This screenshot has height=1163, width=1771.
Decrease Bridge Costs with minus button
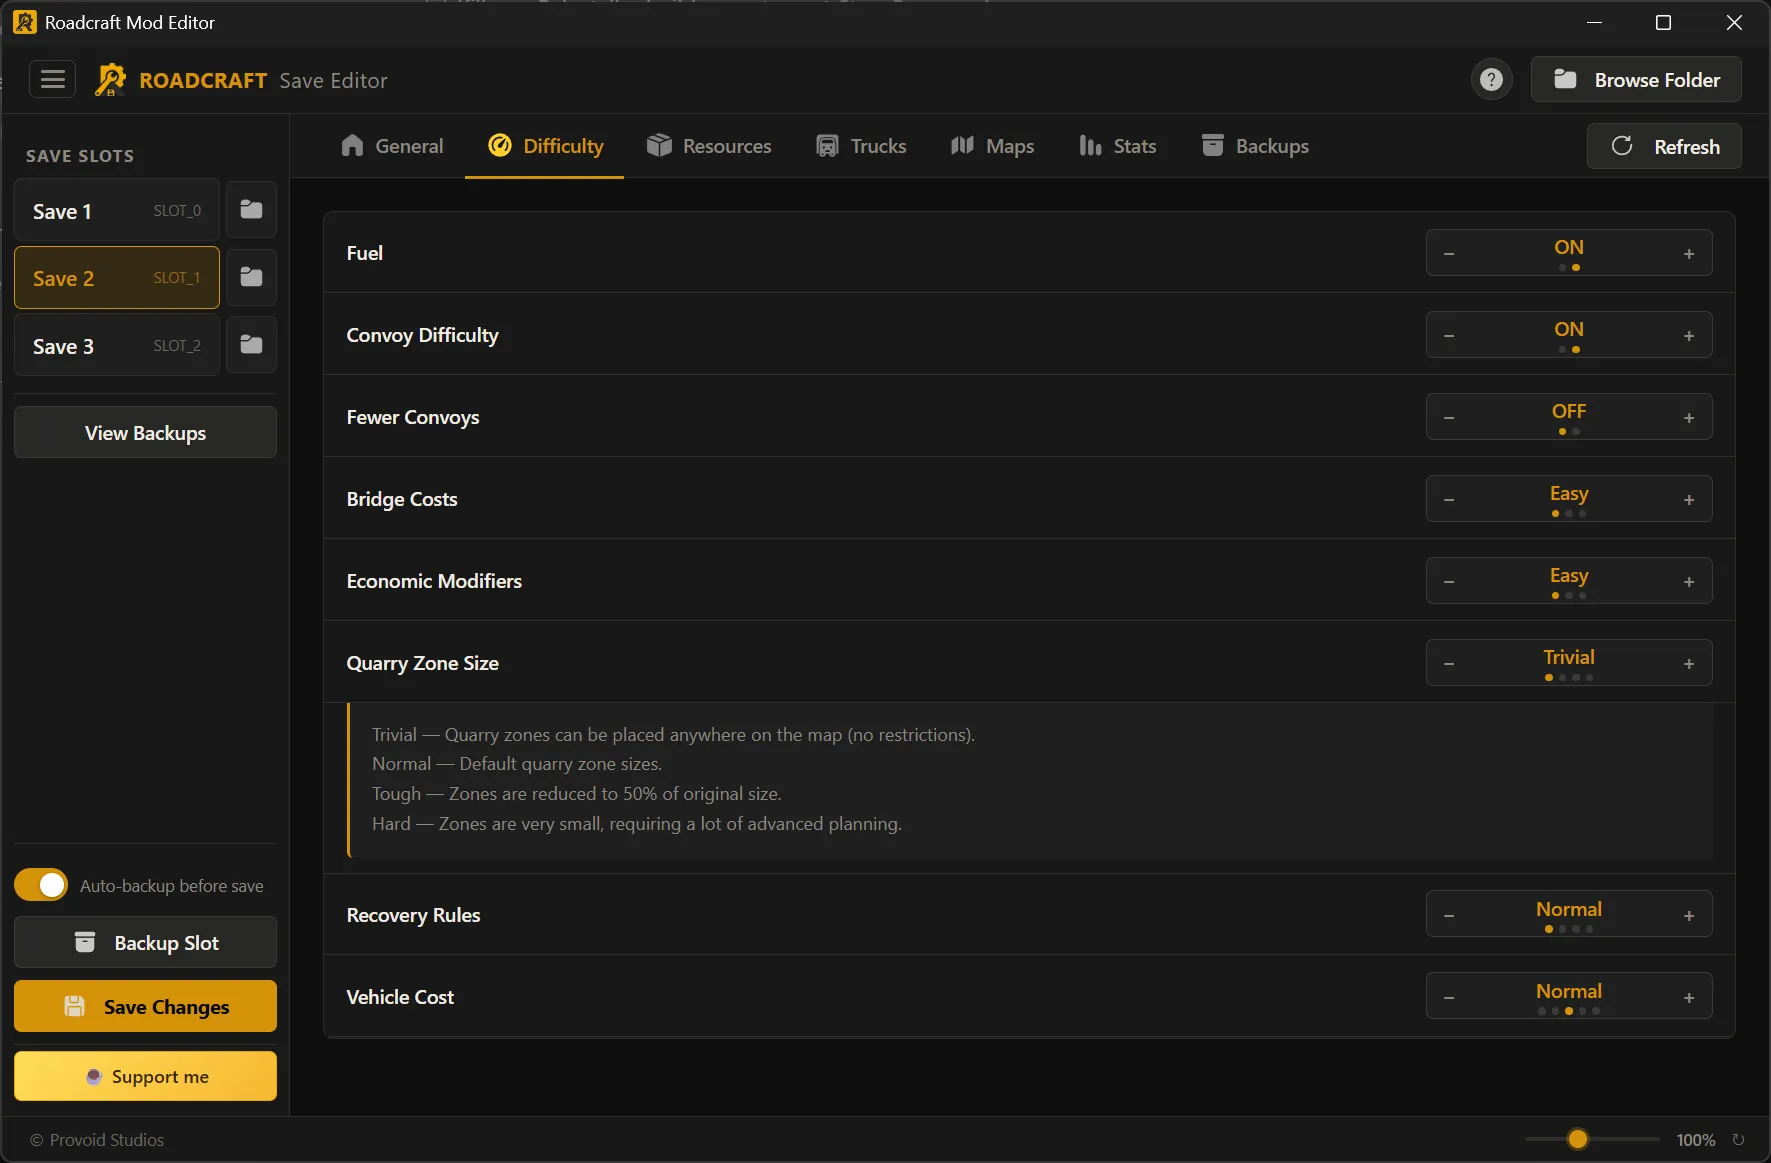[1449, 500]
